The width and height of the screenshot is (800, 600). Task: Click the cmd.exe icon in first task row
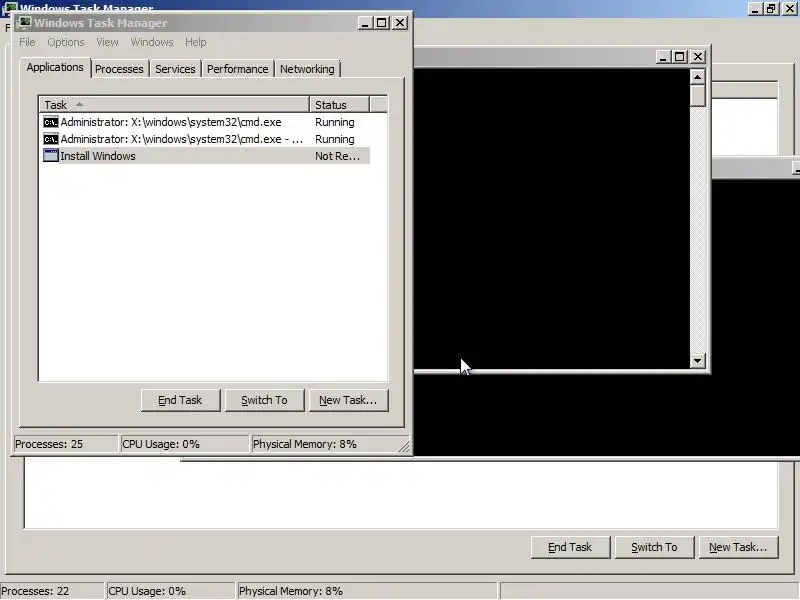tap(51, 122)
